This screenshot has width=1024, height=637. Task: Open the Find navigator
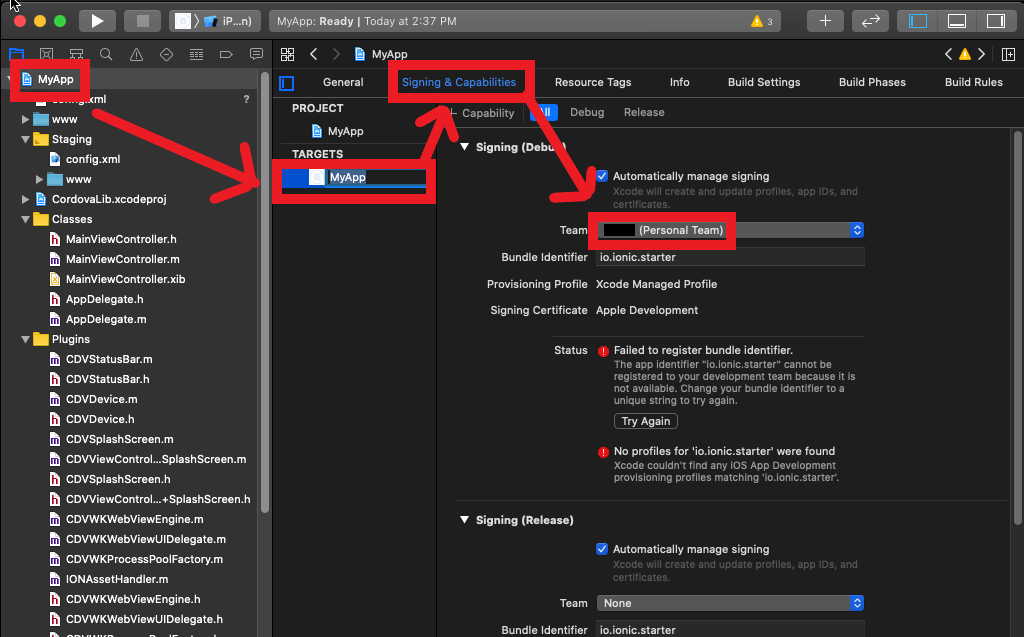(106, 54)
